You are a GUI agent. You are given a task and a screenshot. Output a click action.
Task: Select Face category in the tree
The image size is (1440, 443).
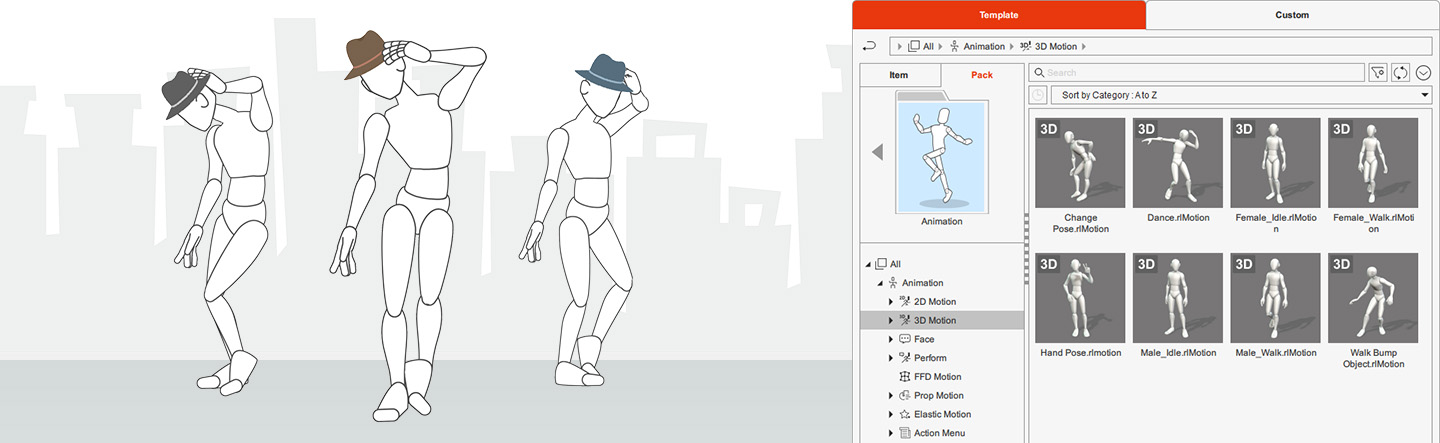coord(923,339)
